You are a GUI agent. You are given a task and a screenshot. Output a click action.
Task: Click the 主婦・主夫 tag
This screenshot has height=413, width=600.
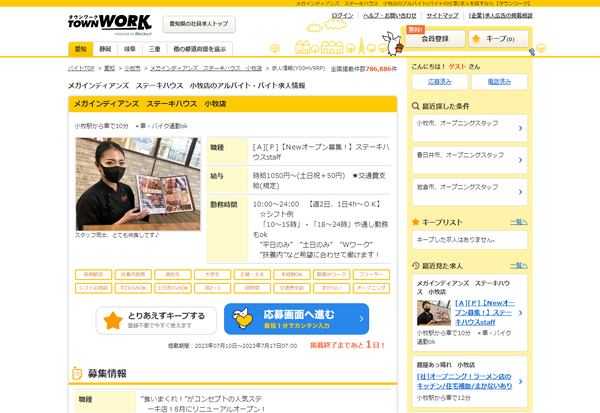pos(252,274)
